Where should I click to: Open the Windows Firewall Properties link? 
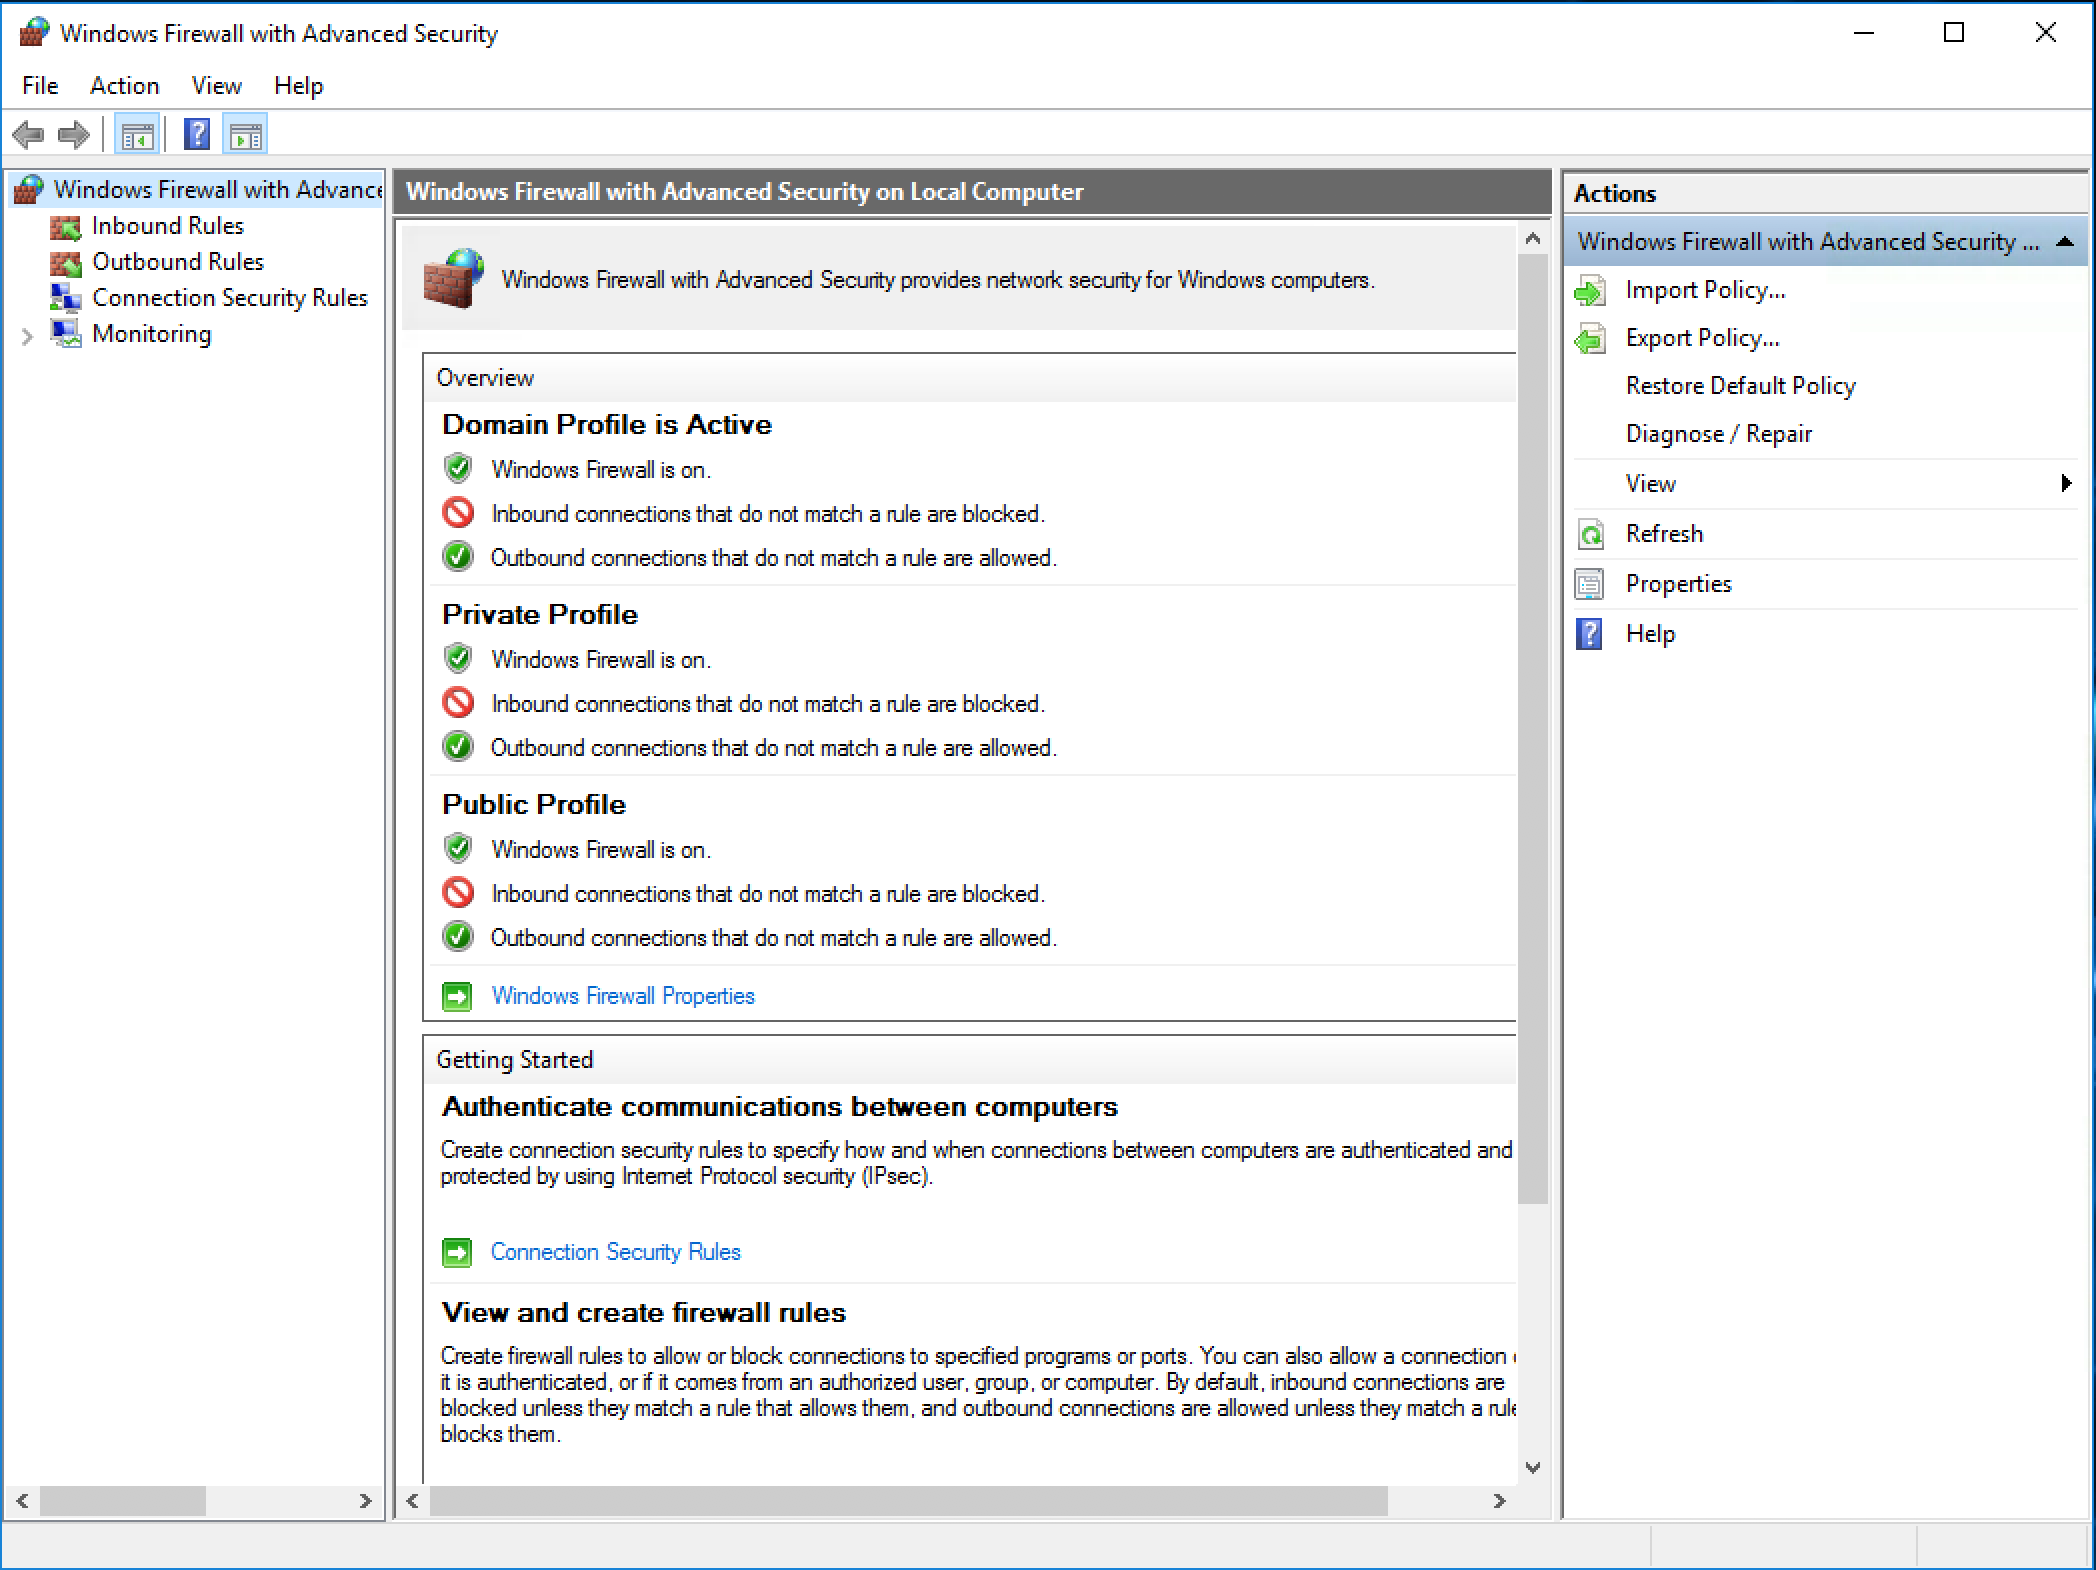(622, 996)
